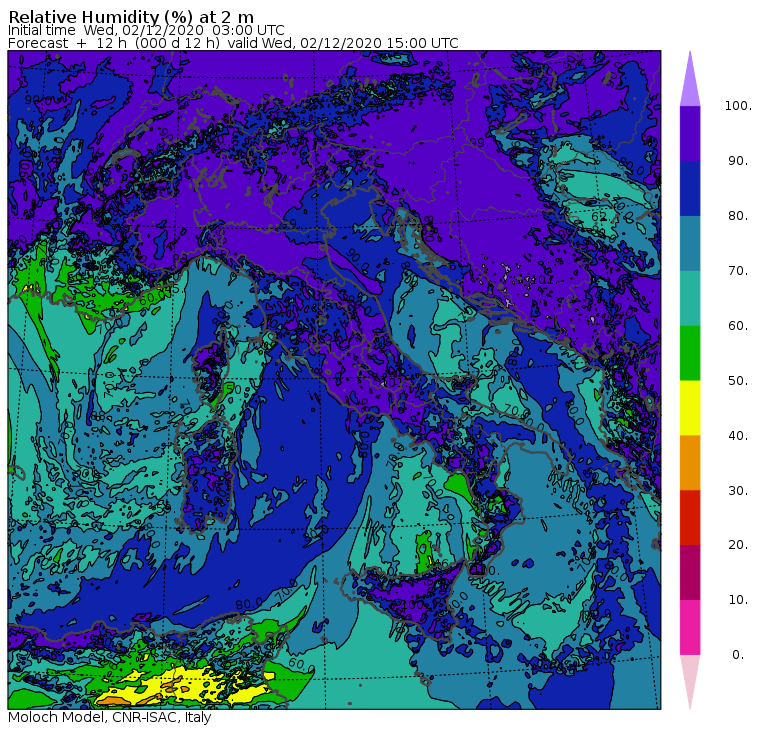Select the green 50–60 legend band
This screenshot has height=731, width=760.
coord(690,353)
